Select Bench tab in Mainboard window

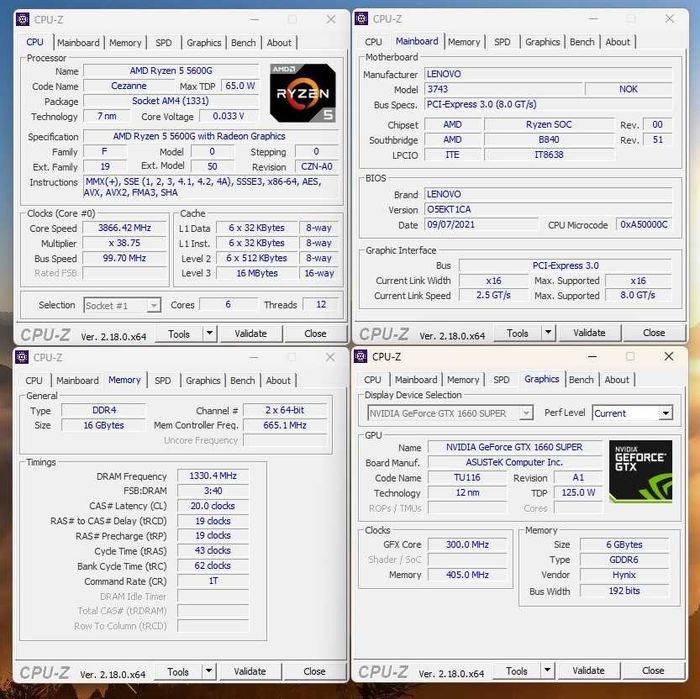click(582, 42)
